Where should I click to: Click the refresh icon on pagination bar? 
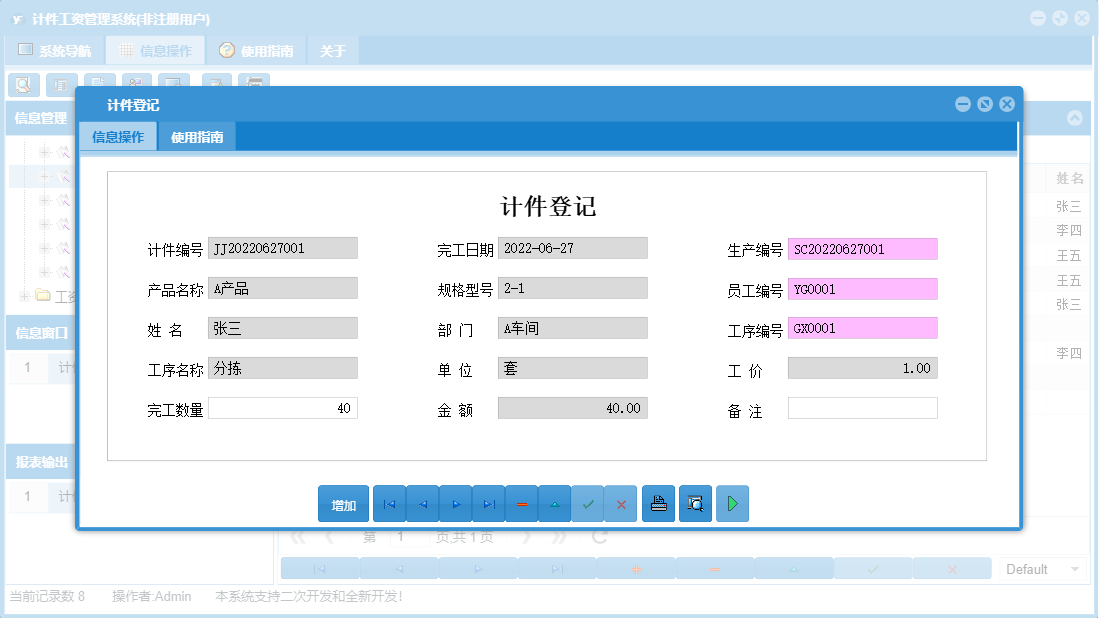597,536
